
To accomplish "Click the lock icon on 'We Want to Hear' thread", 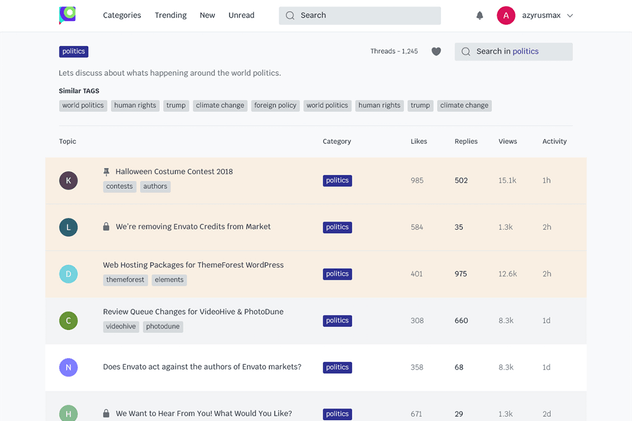I will (106, 413).
